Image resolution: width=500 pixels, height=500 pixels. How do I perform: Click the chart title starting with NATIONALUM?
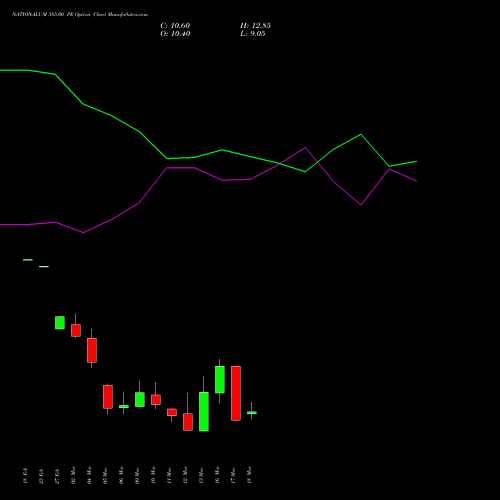point(80,15)
